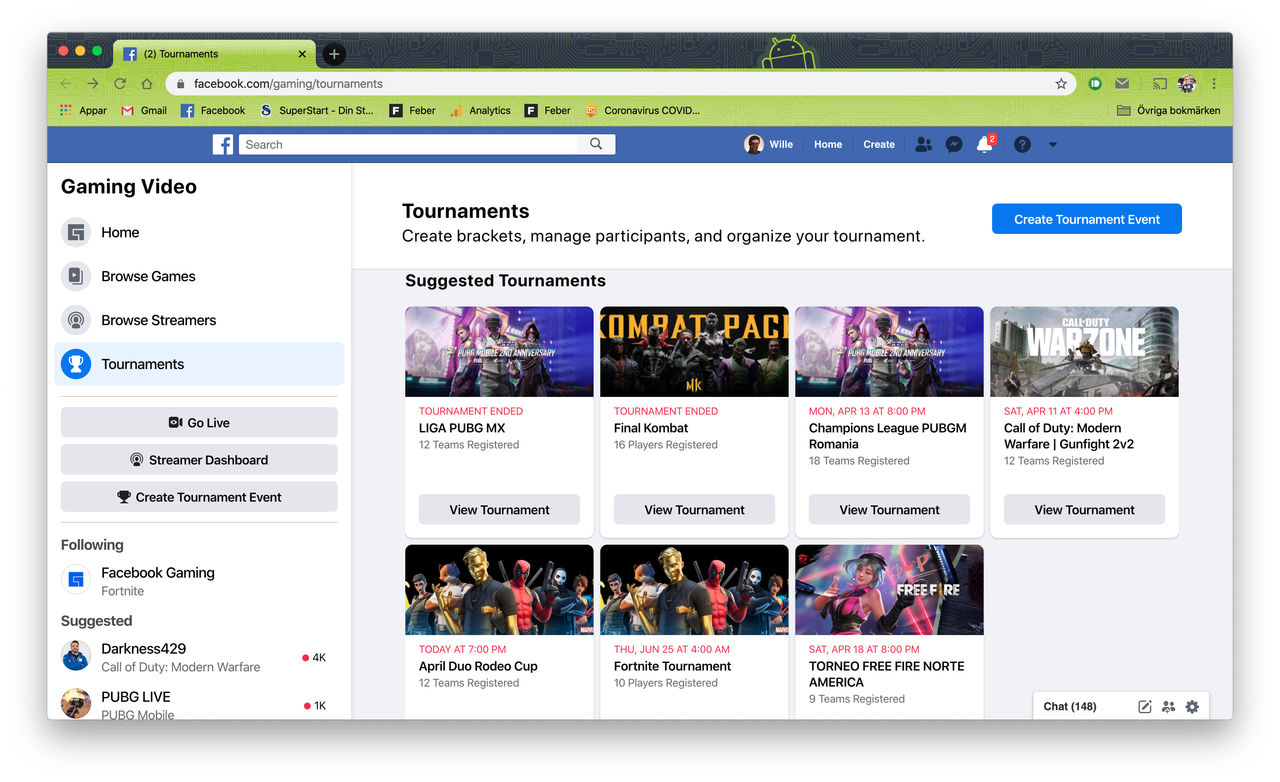The width and height of the screenshot is (1280, 782).
Task: View Tournament for Call of Duty Gunfight
Action: (1084, 509)
